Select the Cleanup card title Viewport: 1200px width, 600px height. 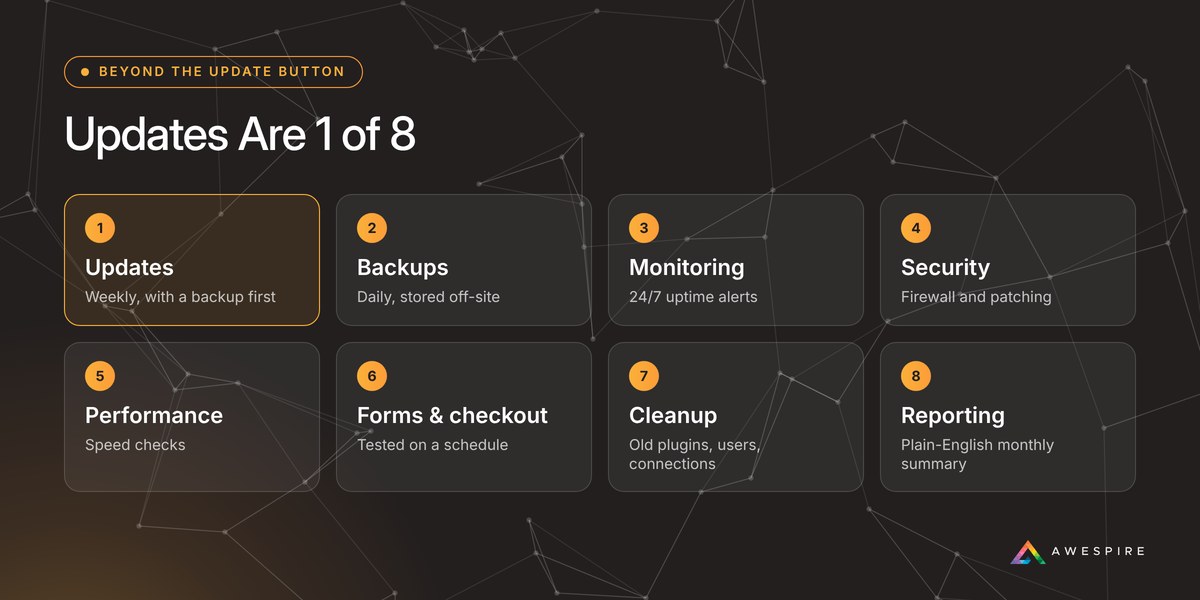click(673, 416)
